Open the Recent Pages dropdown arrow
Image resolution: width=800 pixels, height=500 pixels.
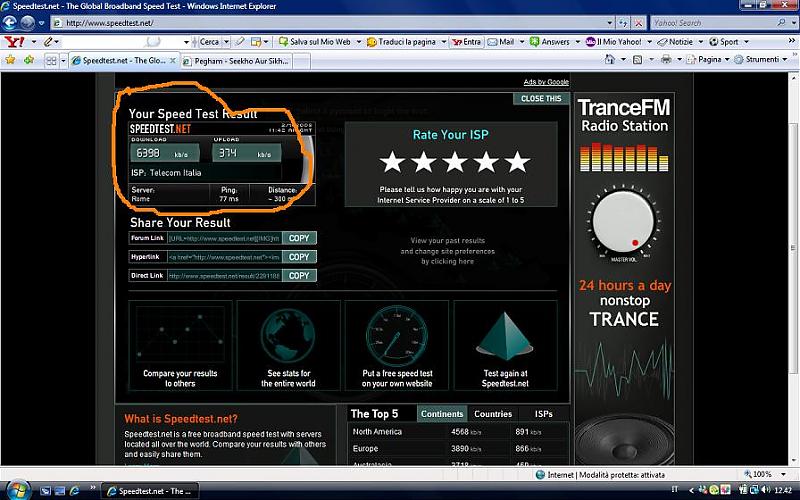tap(42, 23)
